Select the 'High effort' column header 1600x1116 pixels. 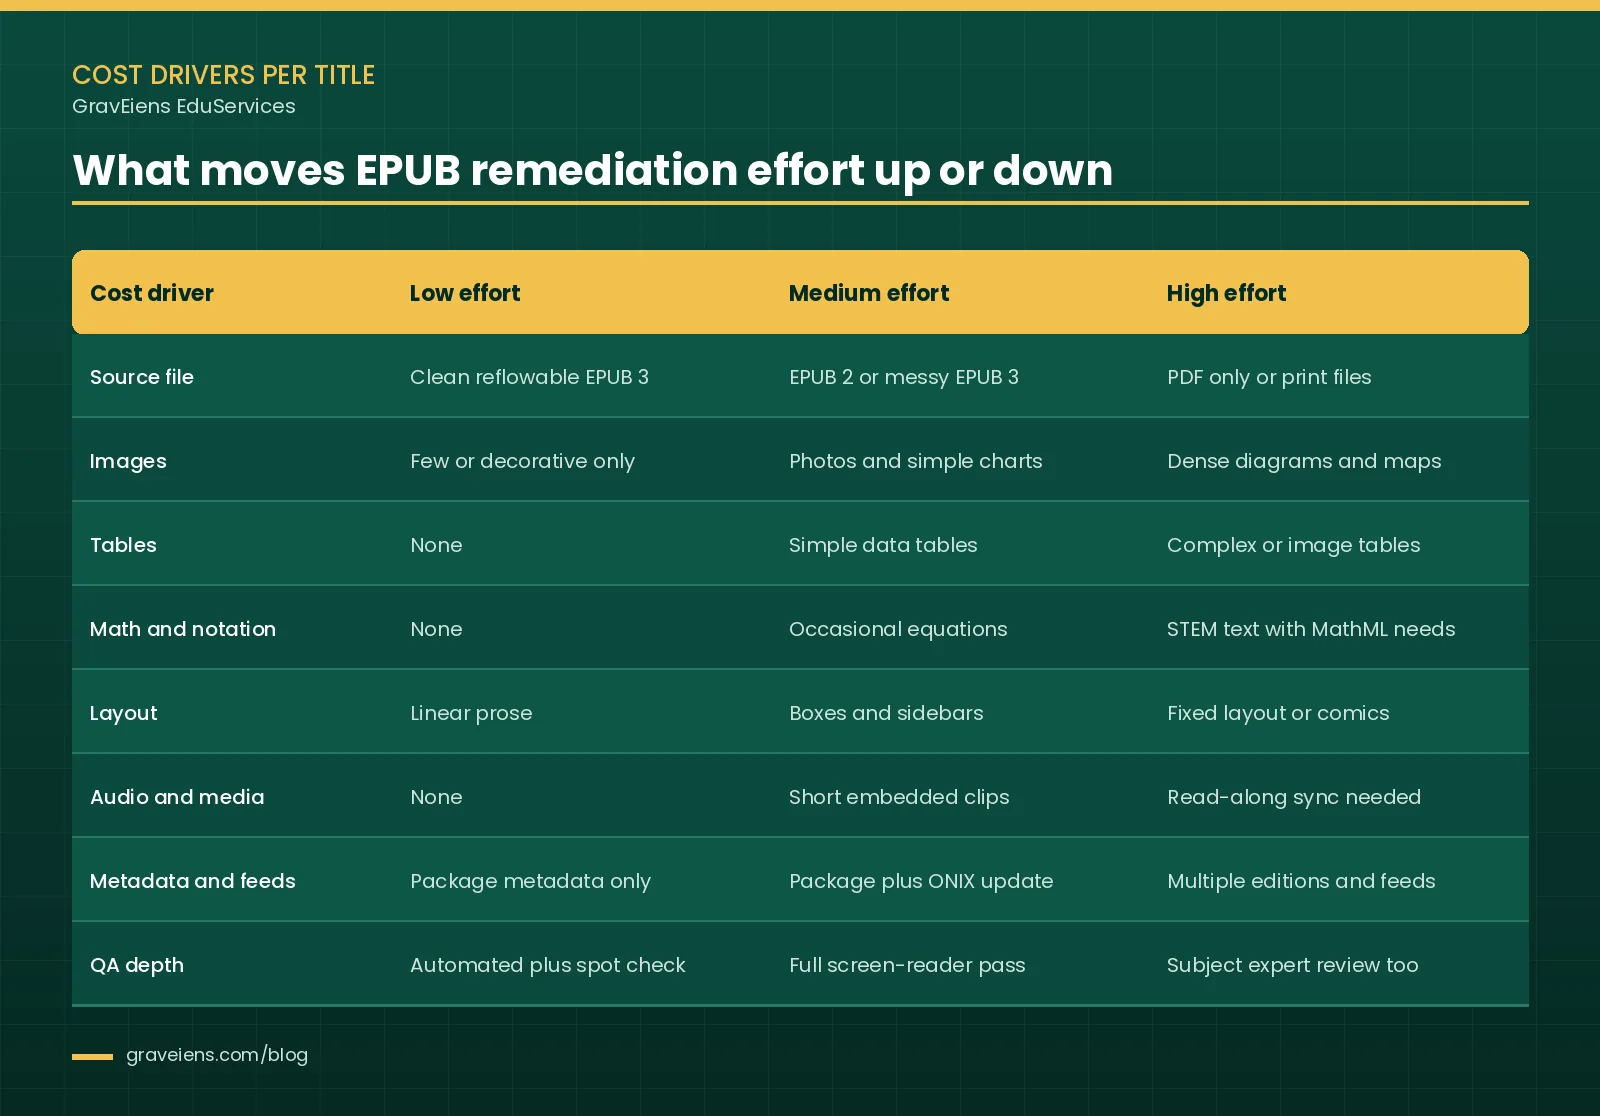click(x=1226, y=293)
